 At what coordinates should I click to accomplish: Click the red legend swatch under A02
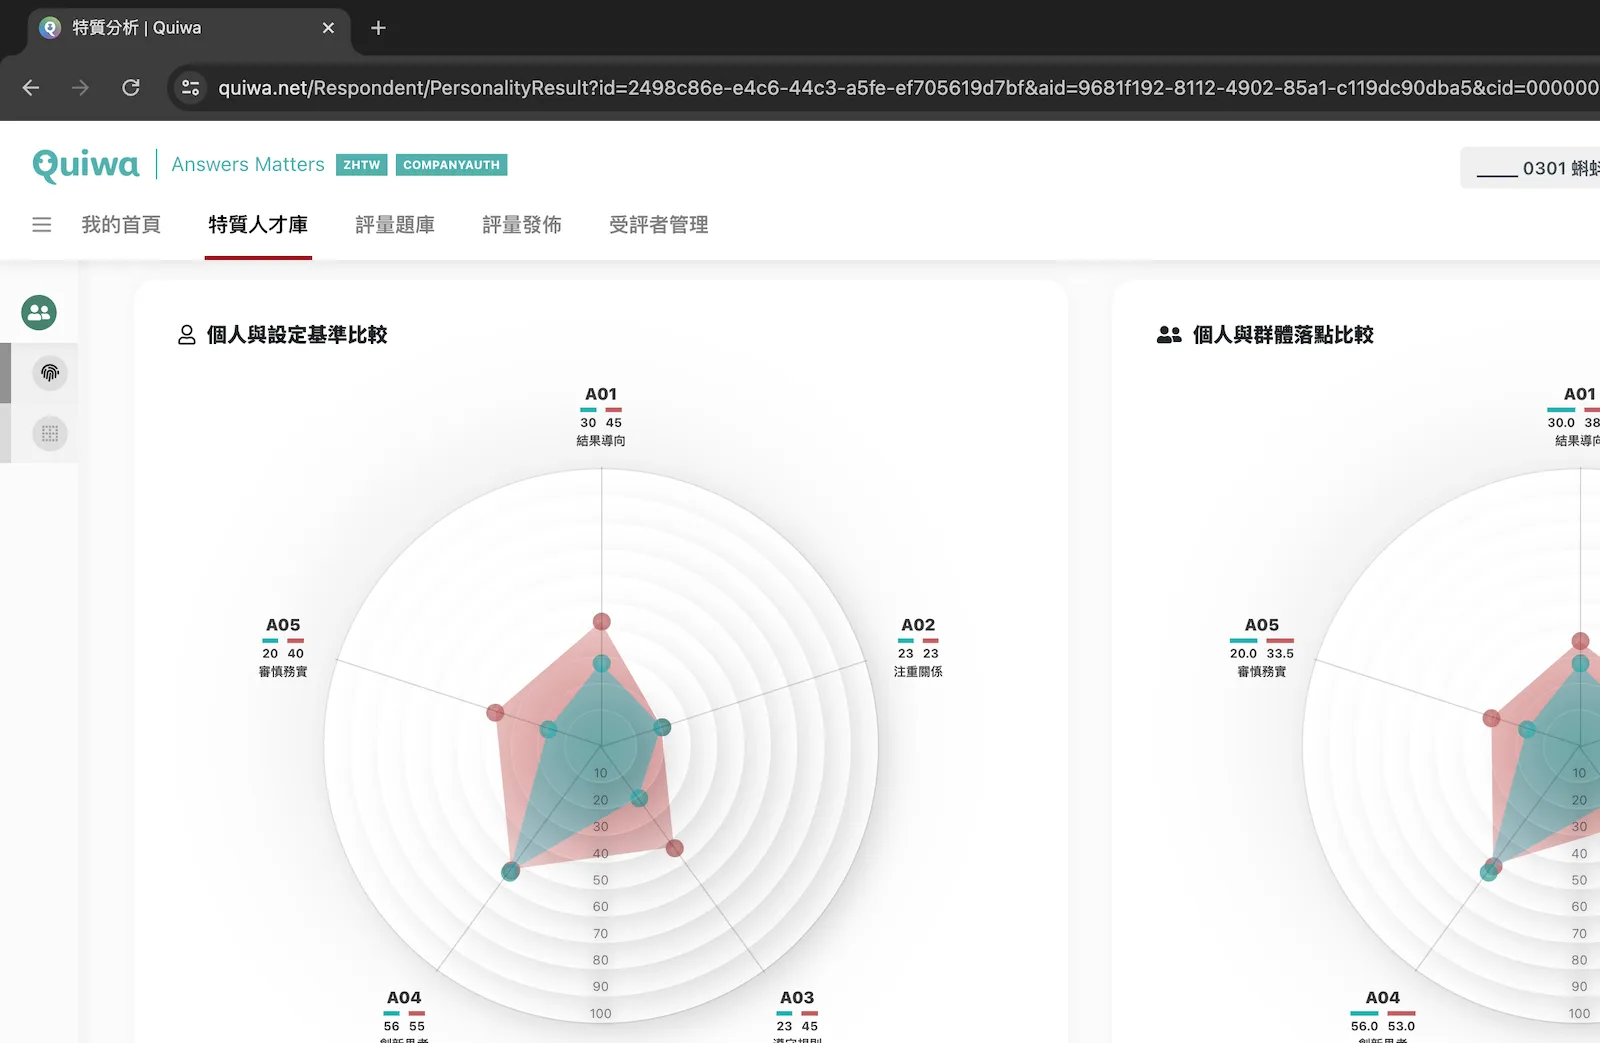tap(931, 641)
